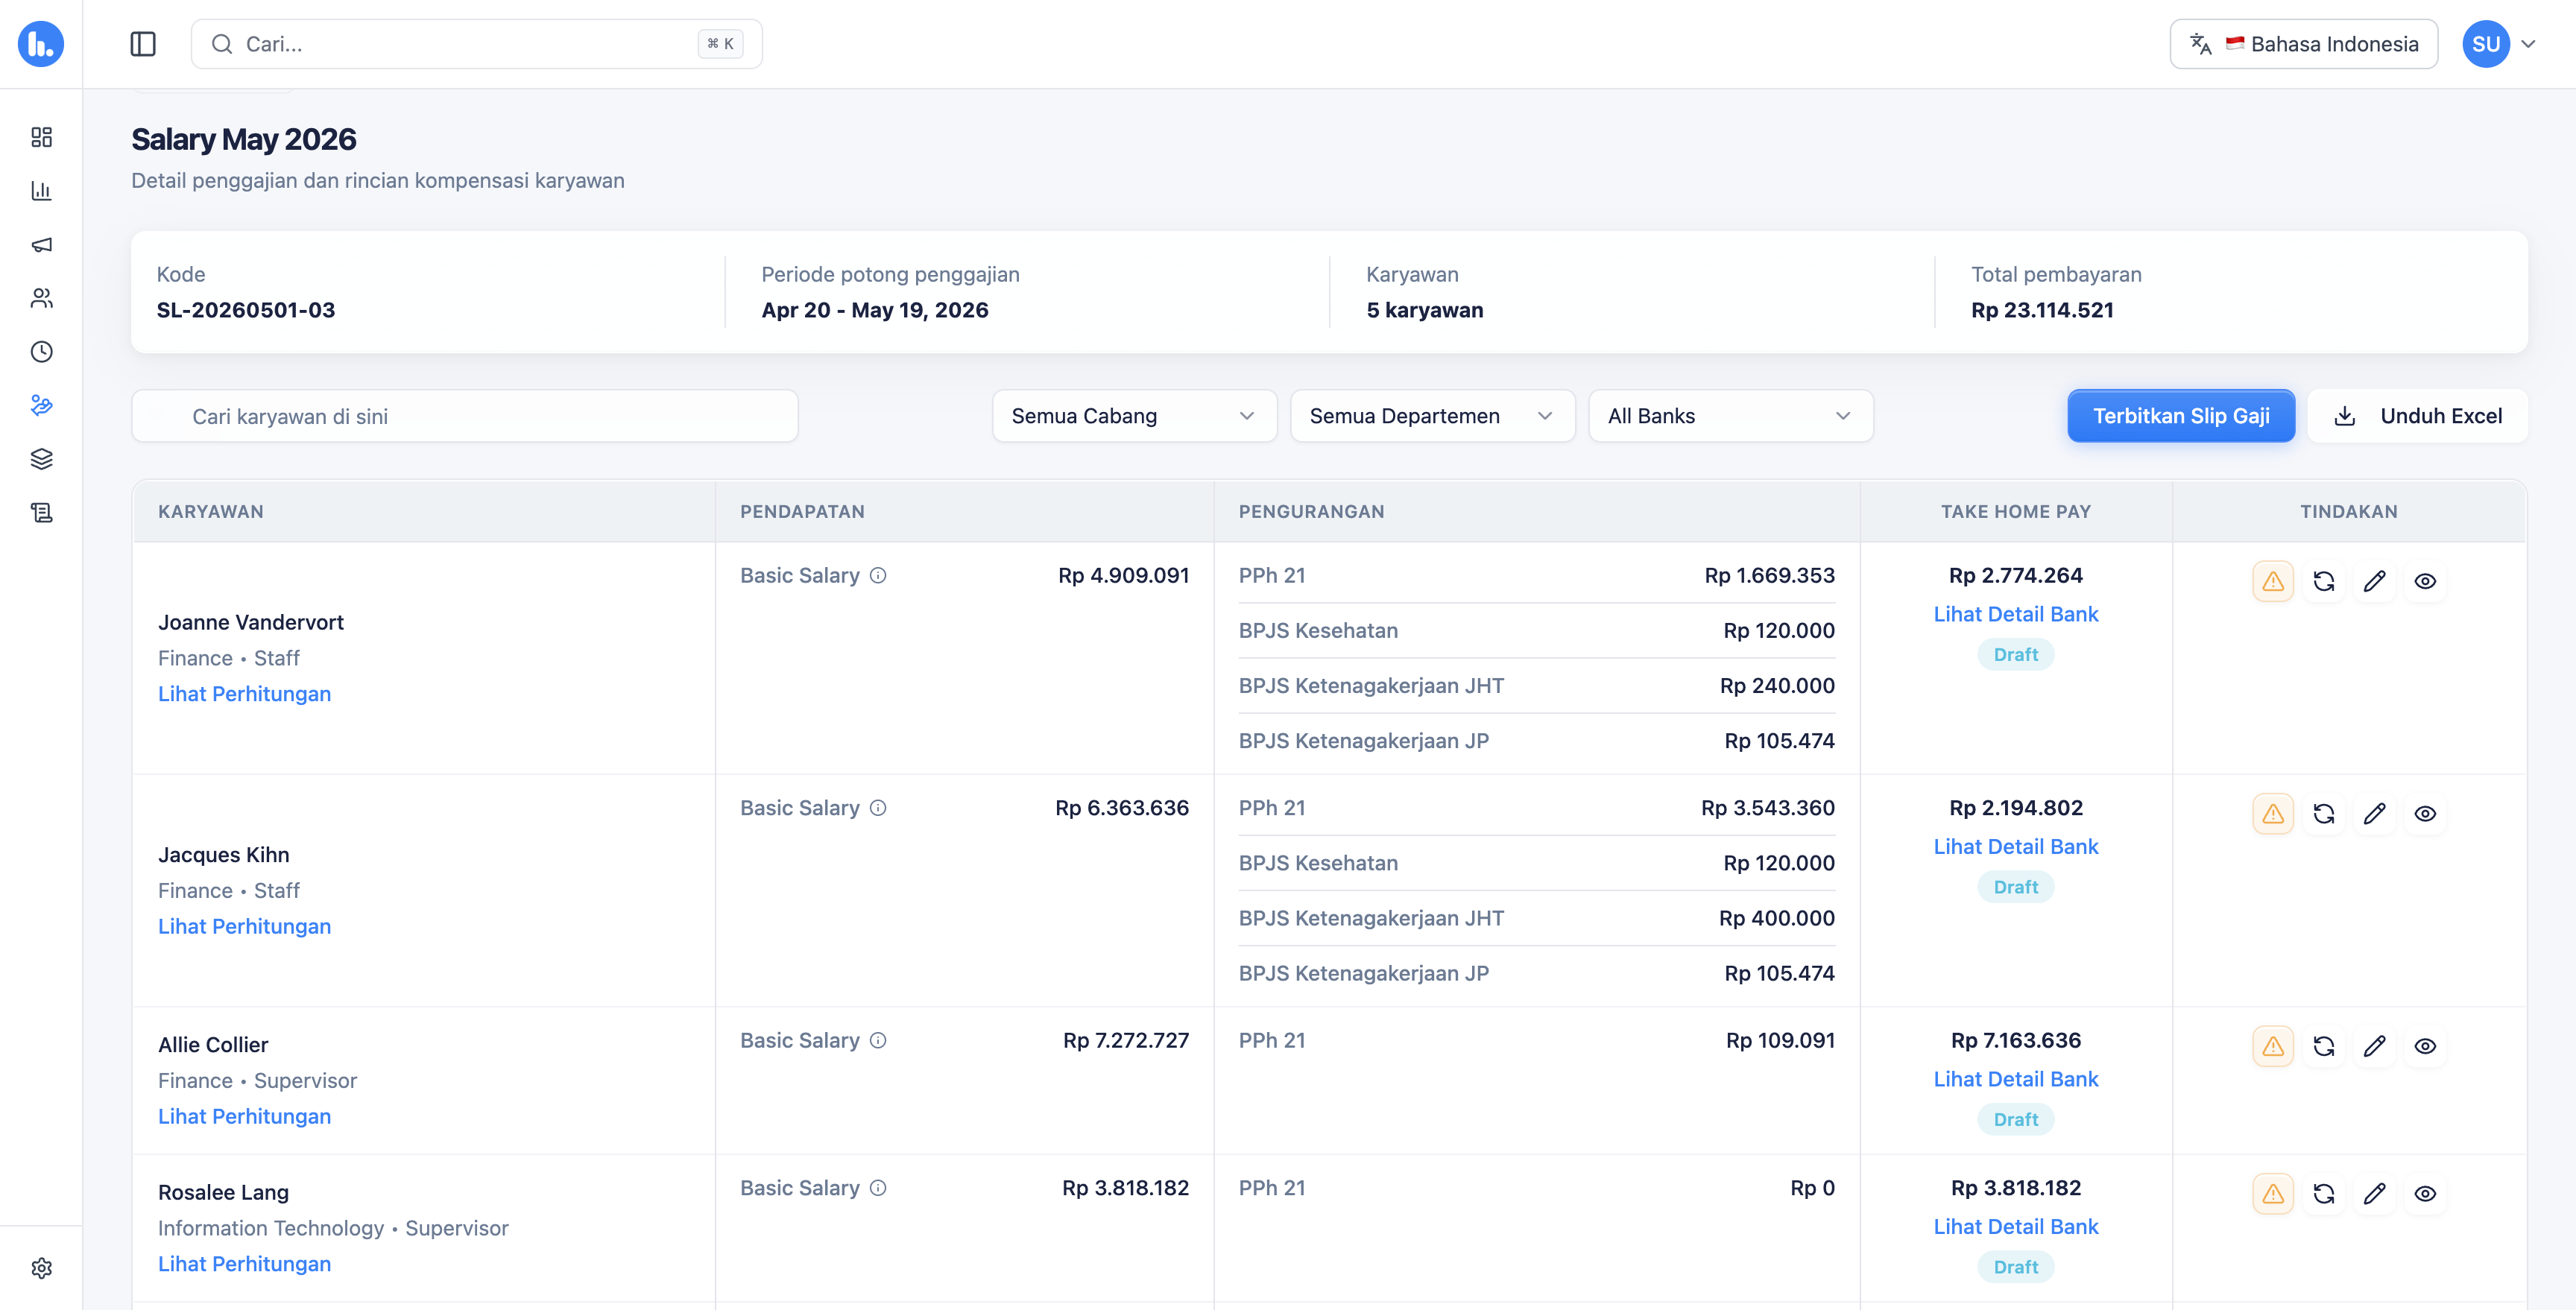
Task: Click warning icon for Jacques Kihn
Action: pyautogui.click(x=2273, y=814)
